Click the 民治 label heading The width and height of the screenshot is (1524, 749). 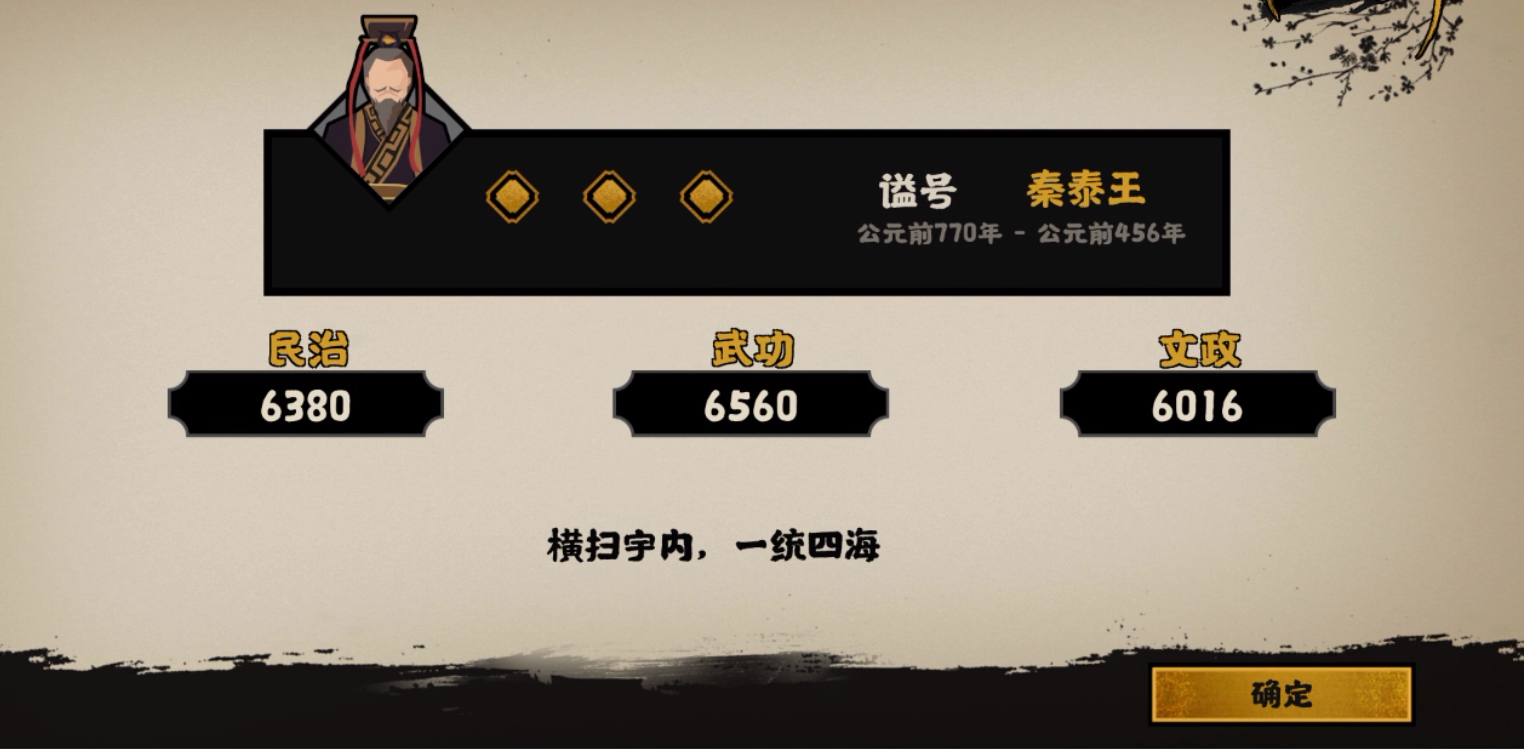tap(308, 349)
